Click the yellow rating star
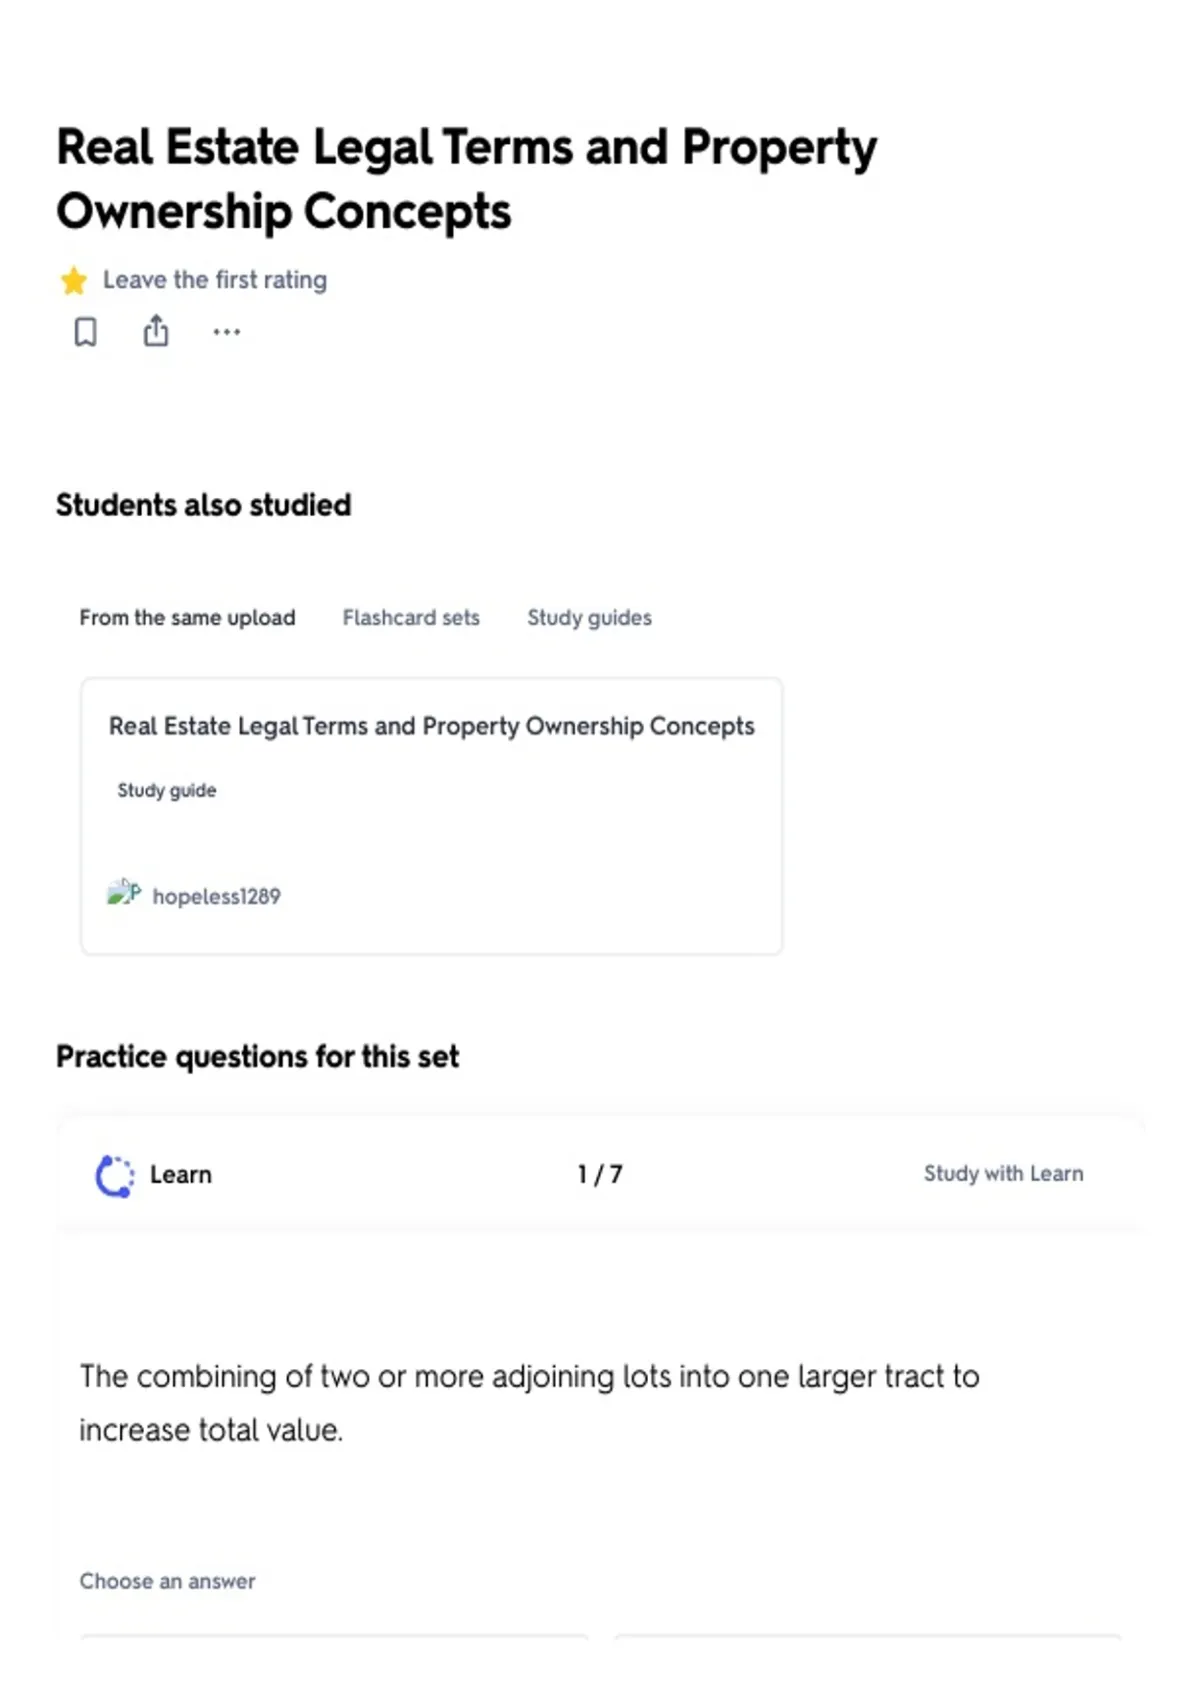Screen dimensions: 1200x1700 pos(74,281)
